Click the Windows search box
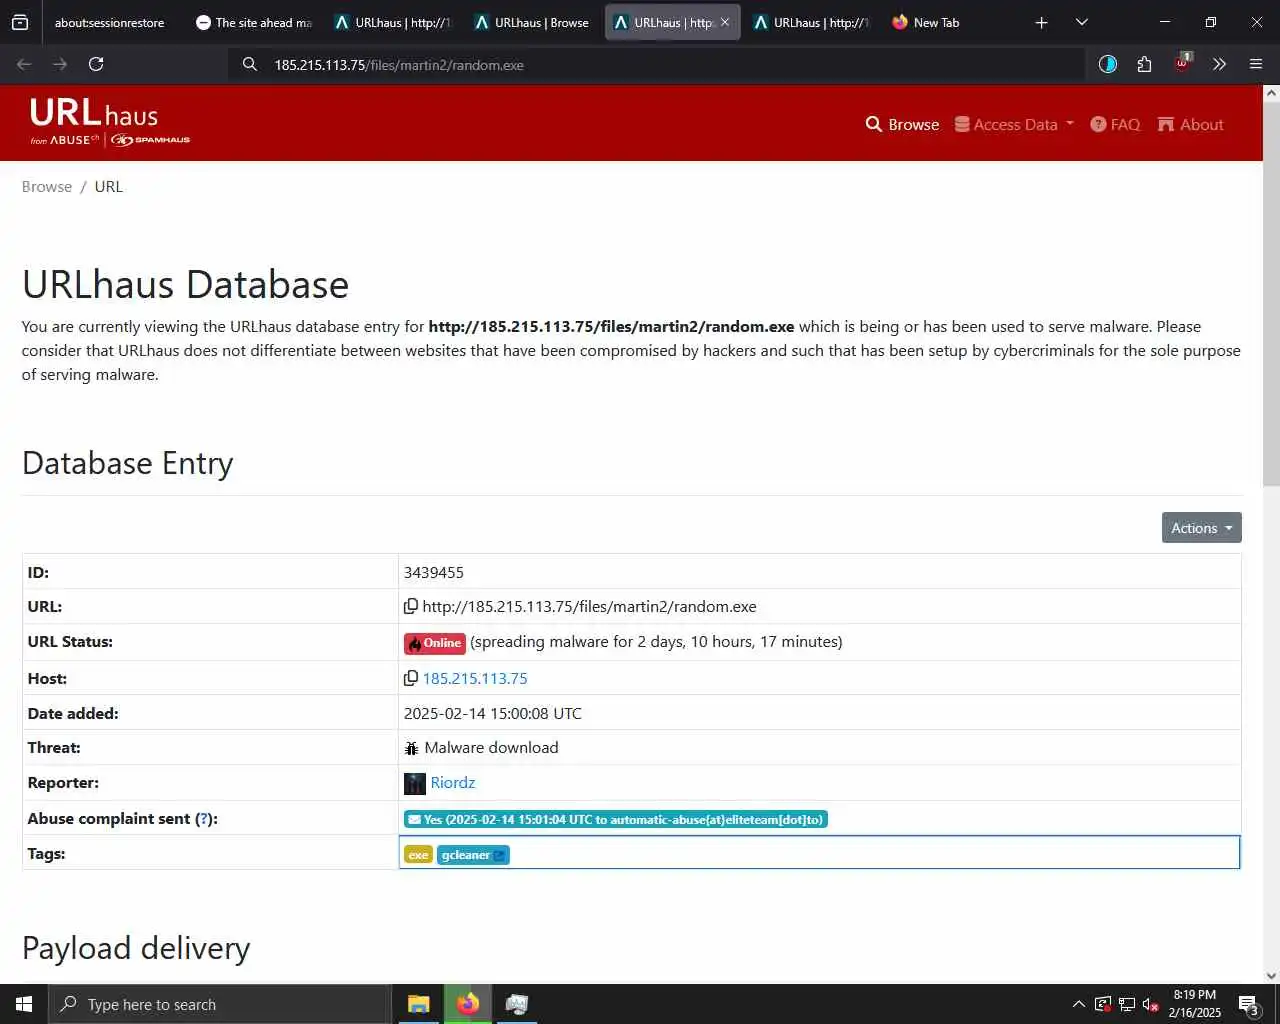The image size is (1280, 1024). 219,1004
